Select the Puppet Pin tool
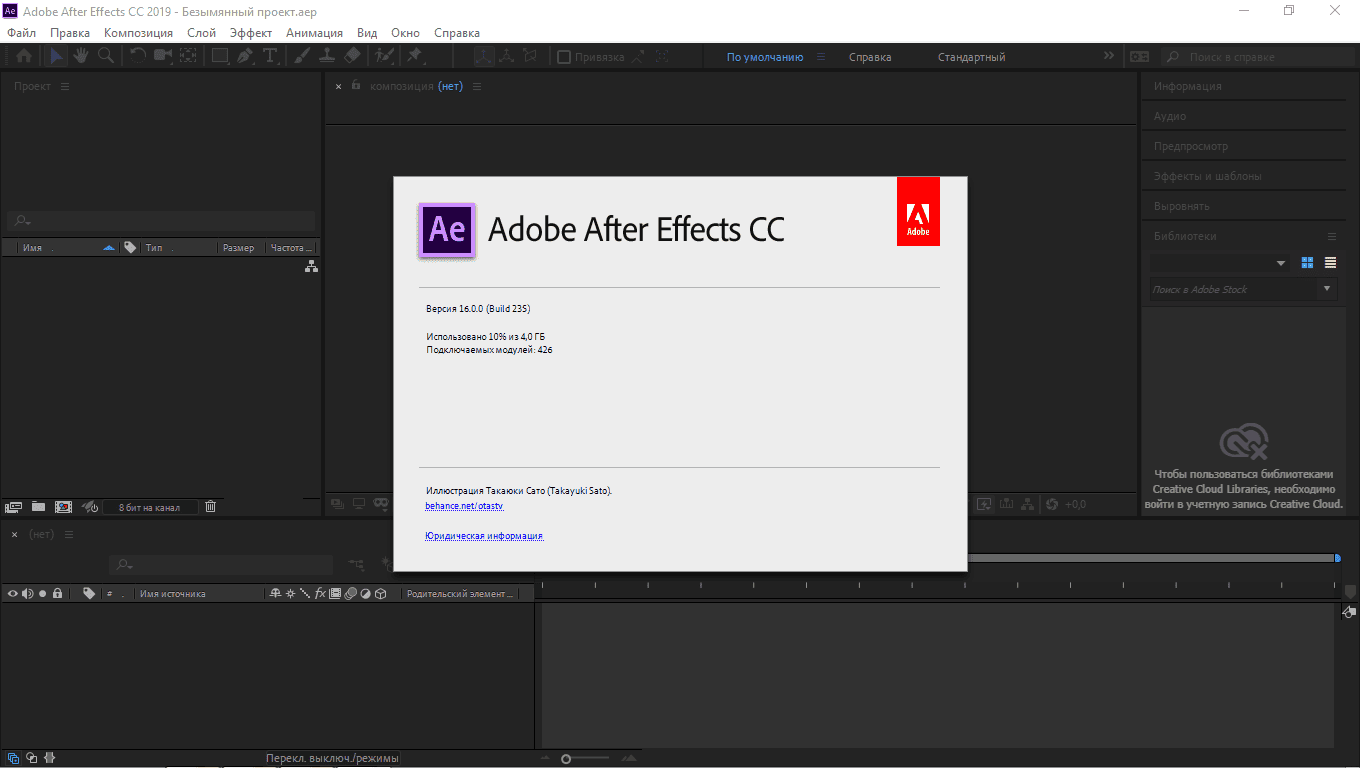Image resolution: width=1360 pixels, height=768 pixels. 414,57
